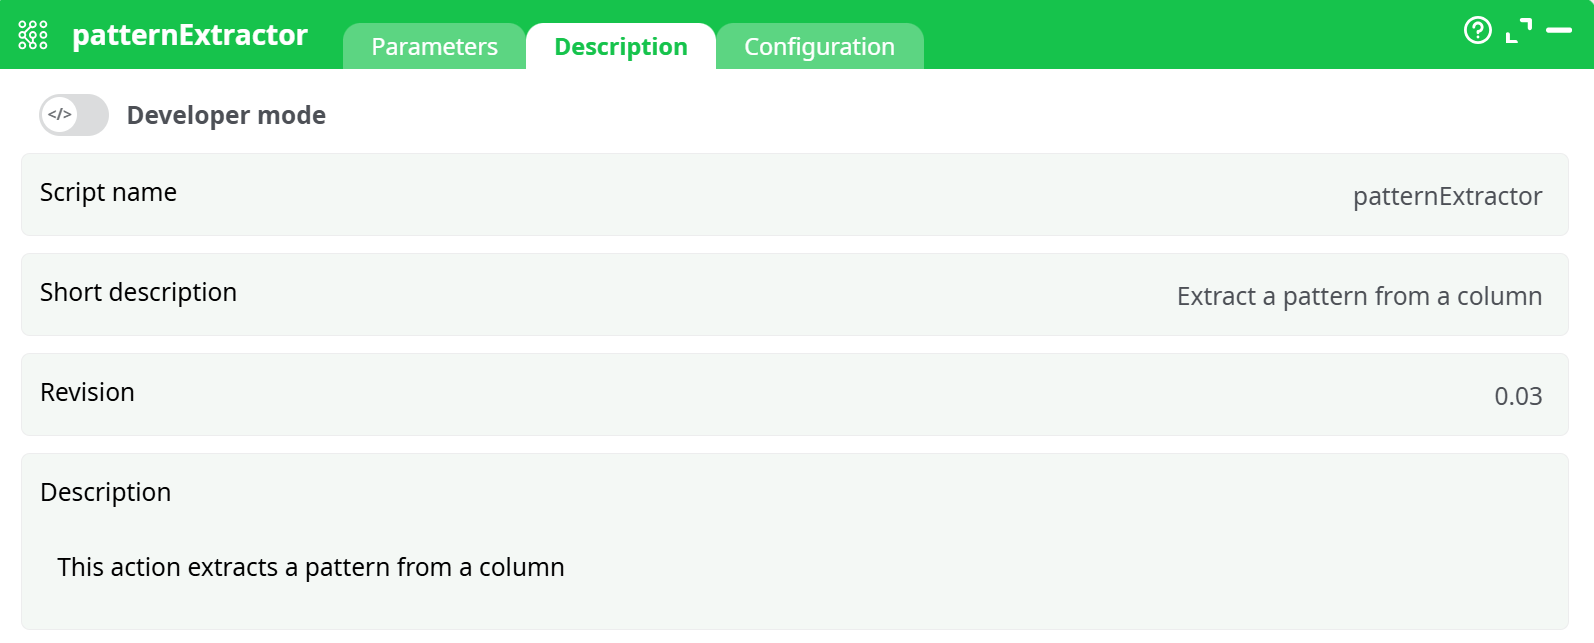Select the Description tab
This screenshot has height=643, width=1594.
620,46
